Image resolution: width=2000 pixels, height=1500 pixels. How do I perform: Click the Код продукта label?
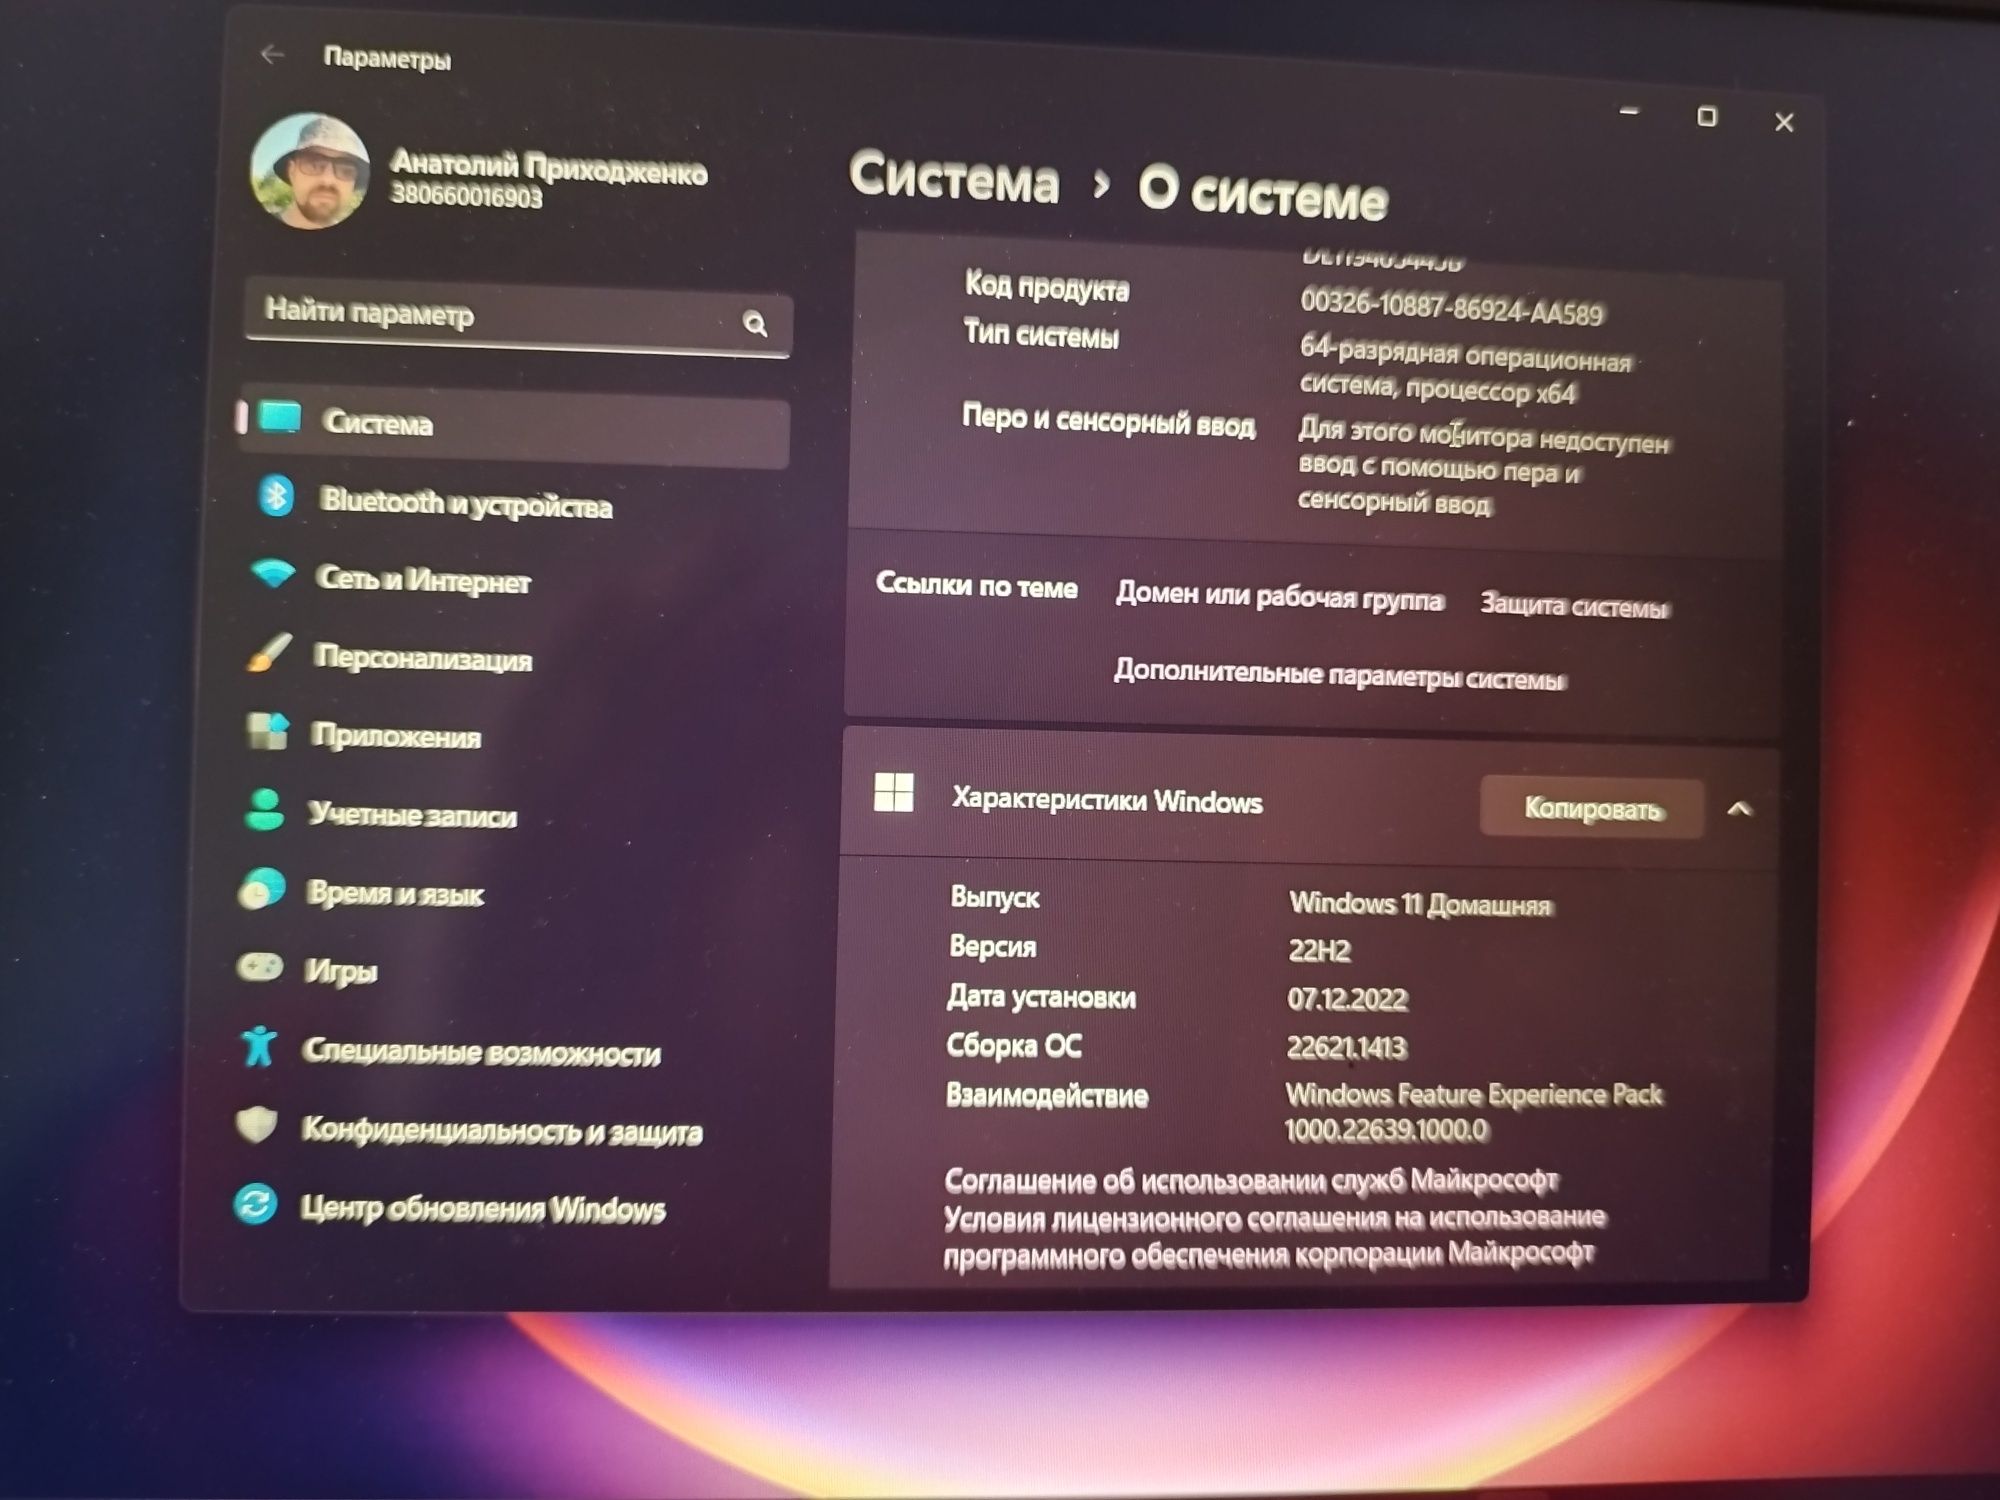pos(1046,287)
